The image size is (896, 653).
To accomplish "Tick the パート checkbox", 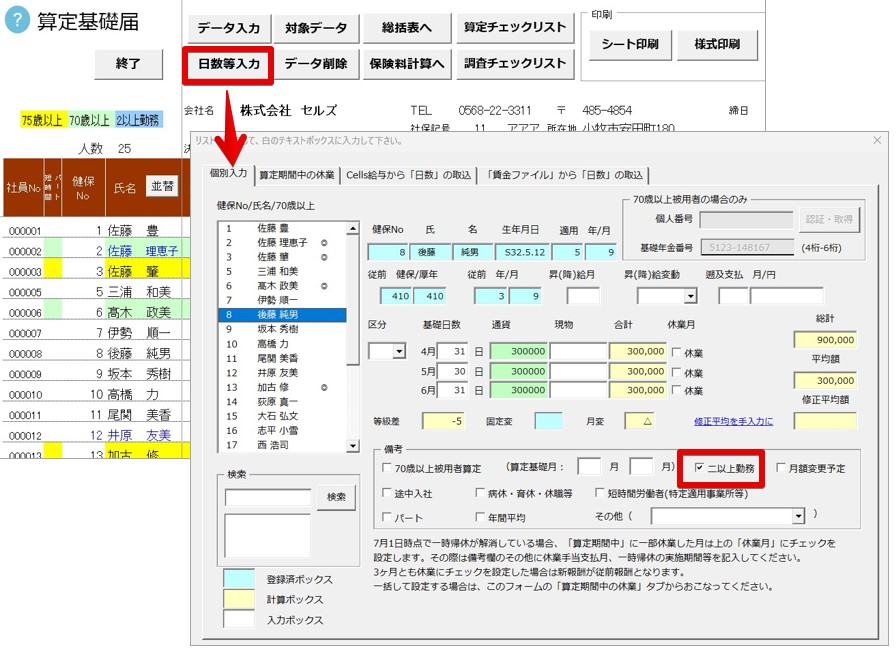I will (x=387, y=517).
